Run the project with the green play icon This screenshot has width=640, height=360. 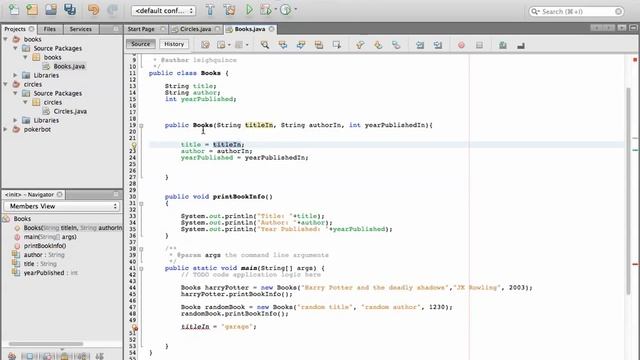click(x=249, y=9)
